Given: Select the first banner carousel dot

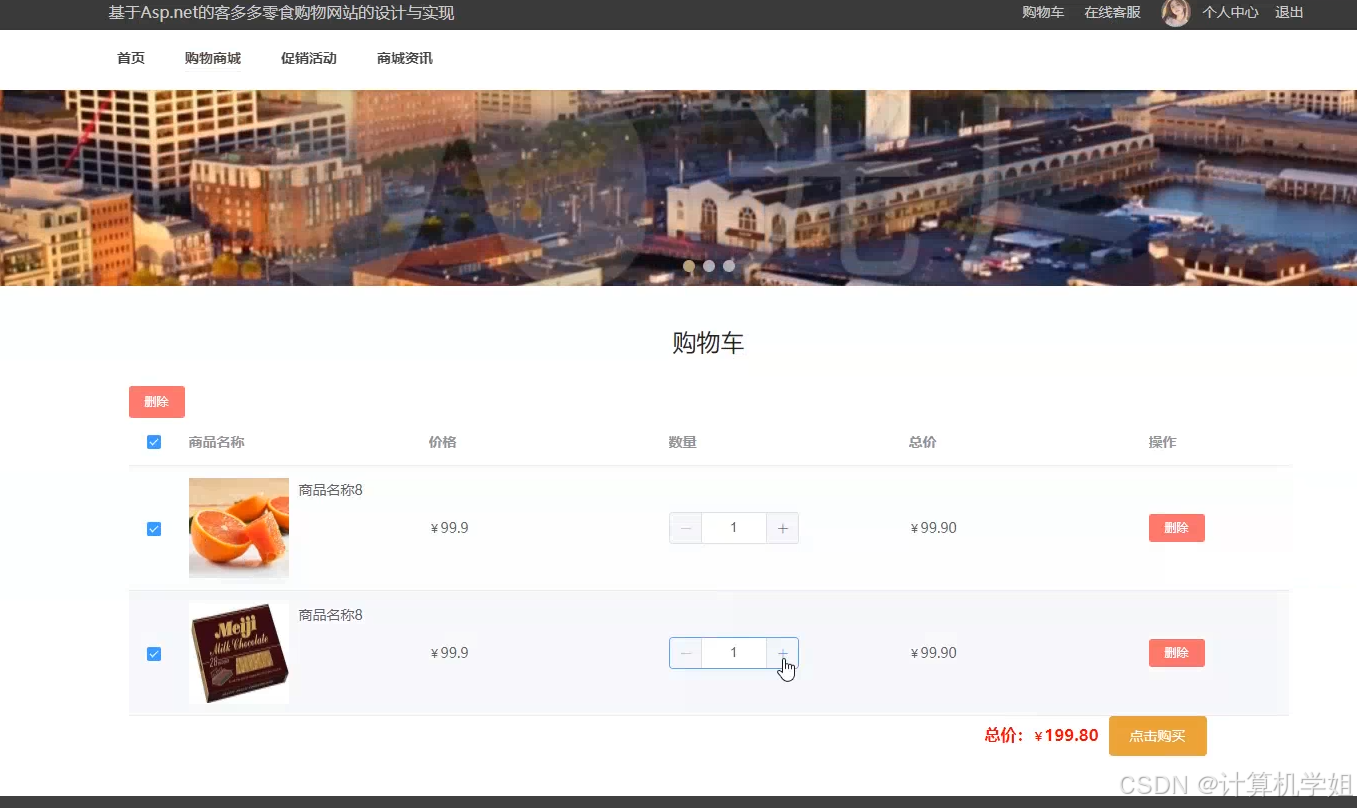Looking at the screenshot, I should (x=689, y=266).
